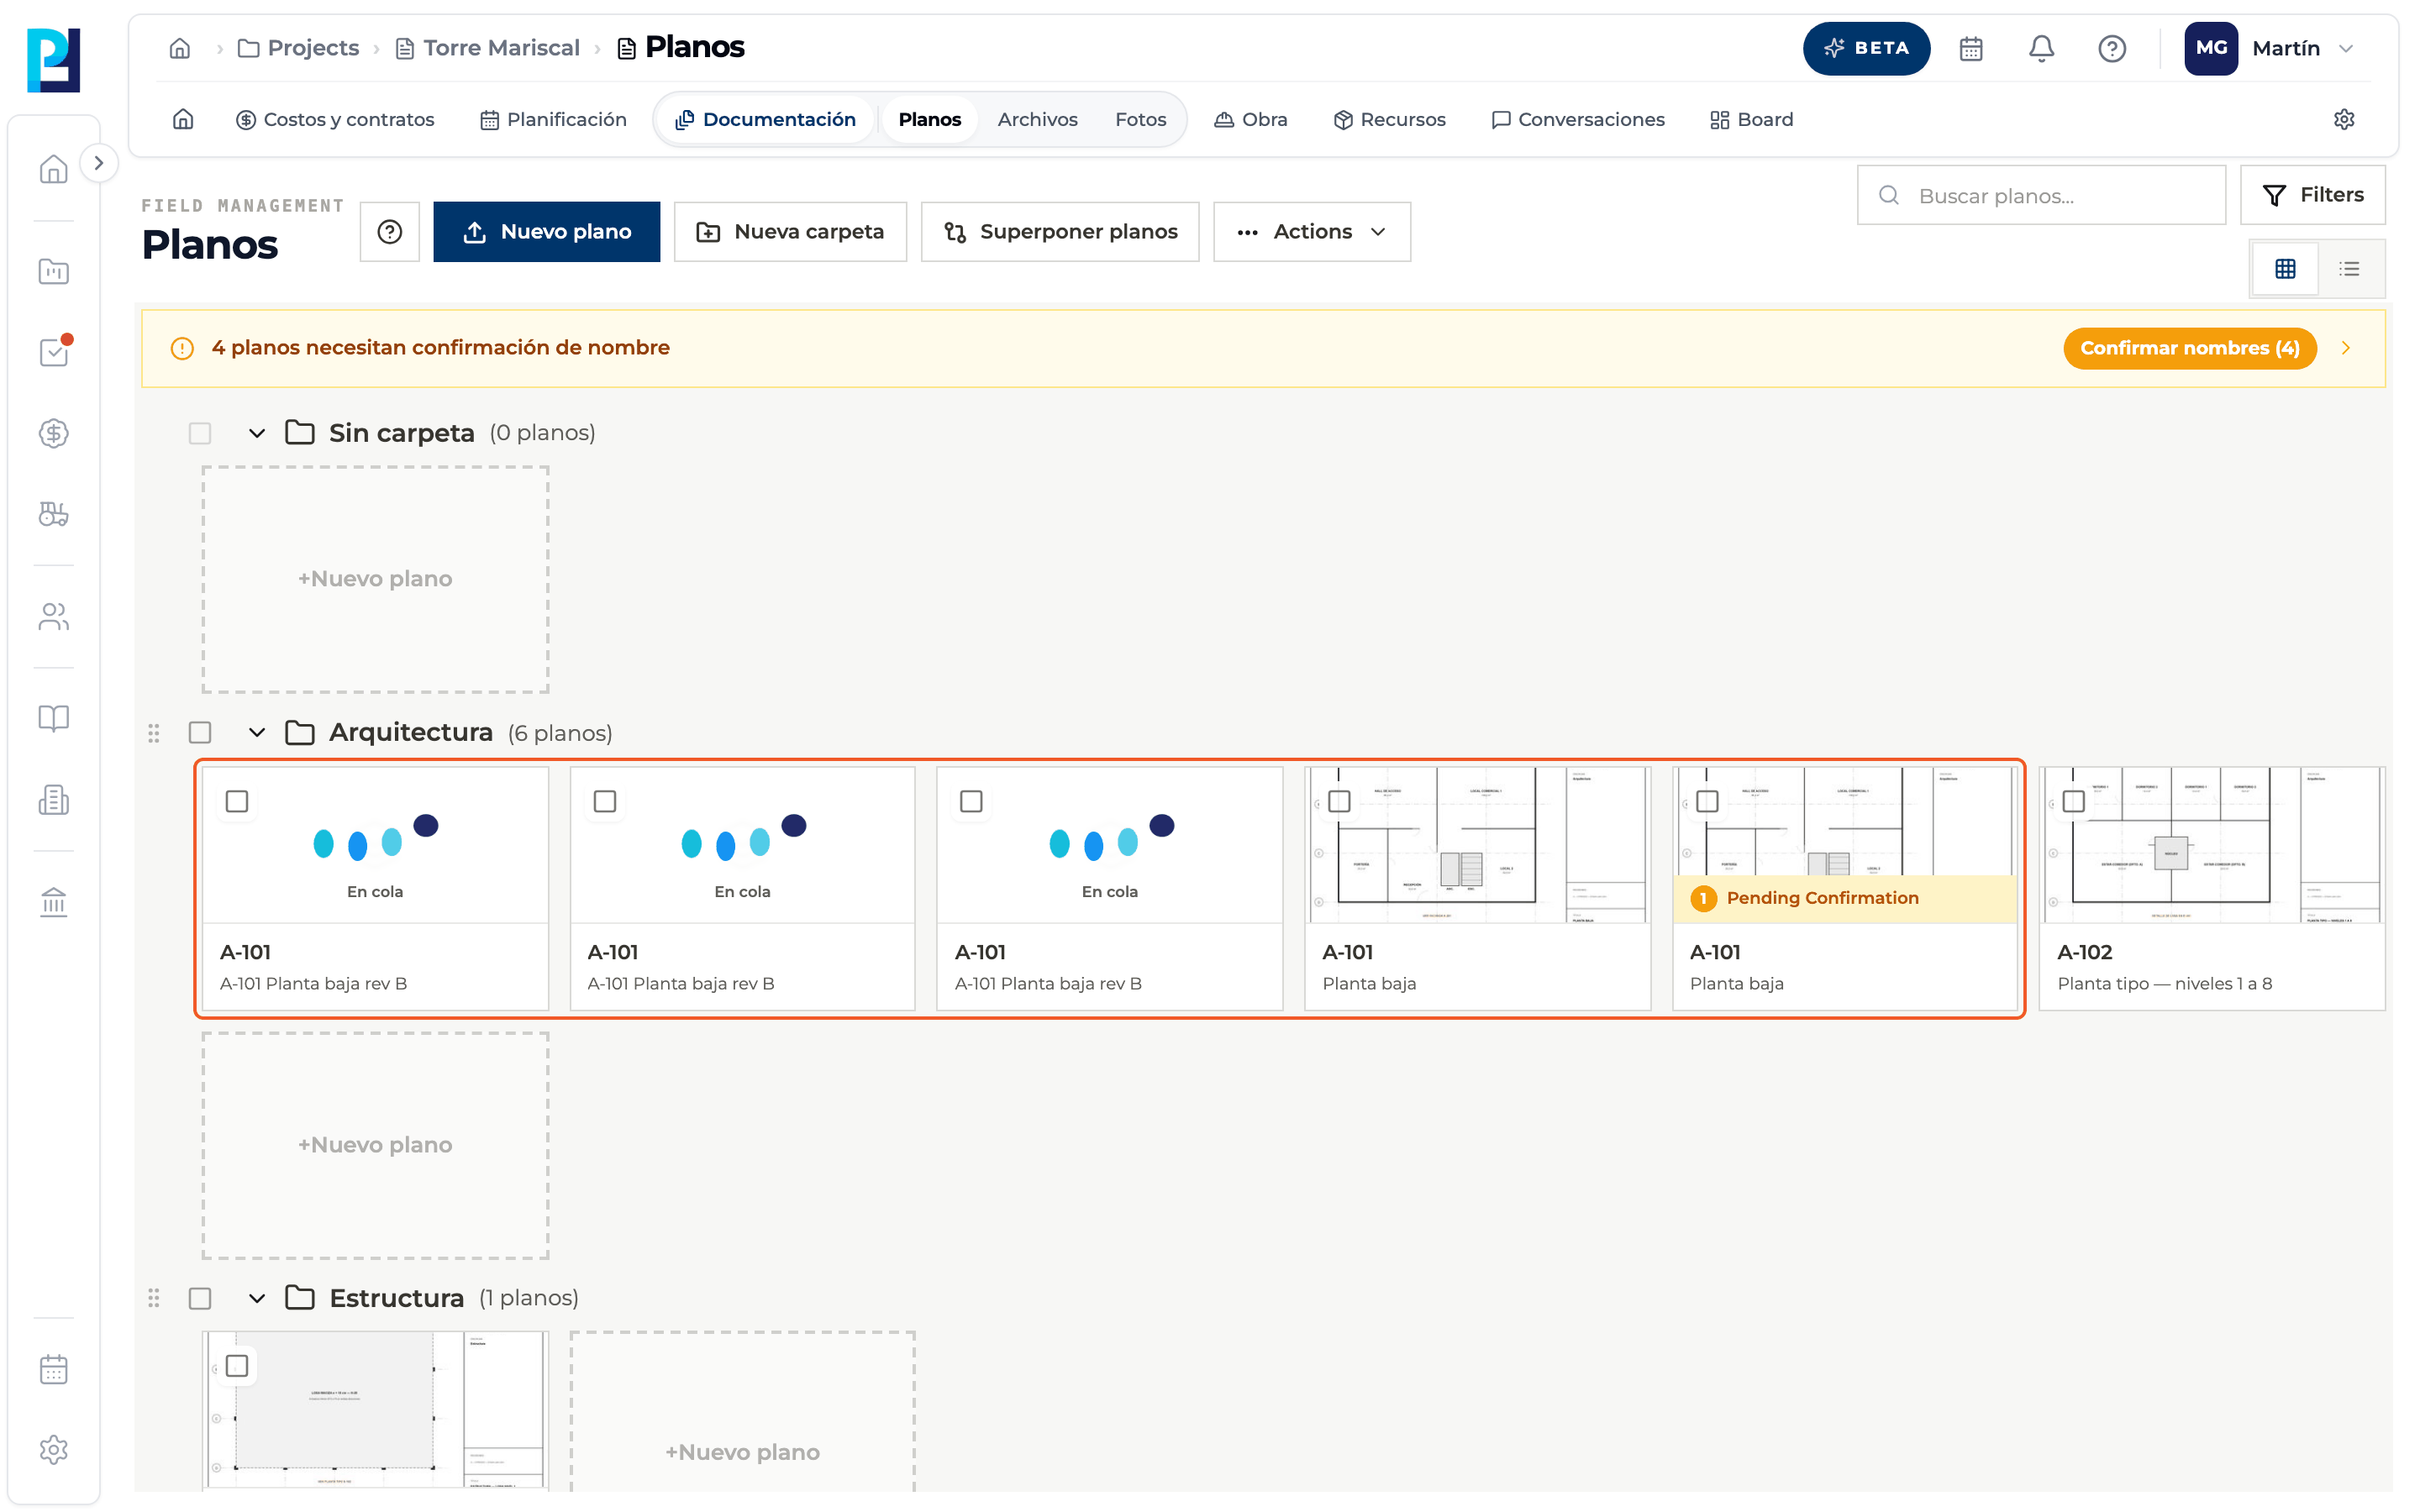The height and width of the screenshot is (1512, 2420).
Task: Switch to list view
Action: click(x=2349, y=268)
